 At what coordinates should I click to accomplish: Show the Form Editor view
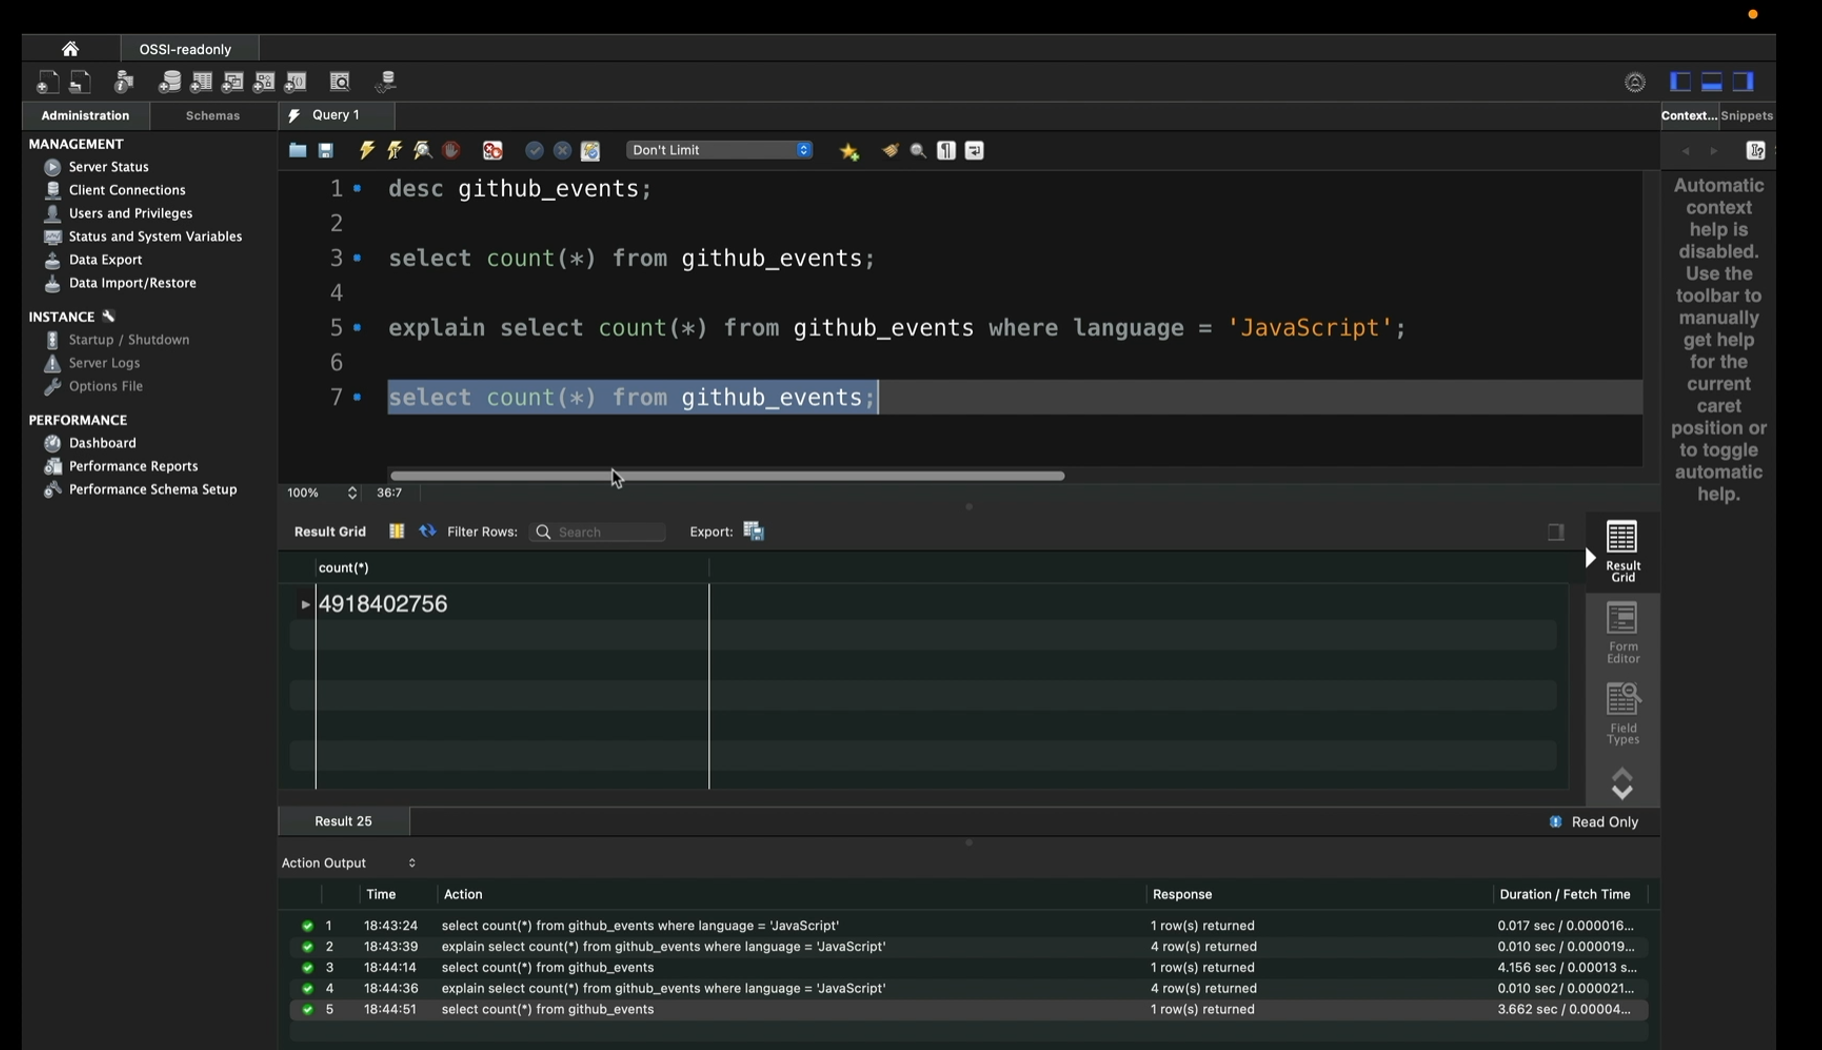click(1622, 633)
